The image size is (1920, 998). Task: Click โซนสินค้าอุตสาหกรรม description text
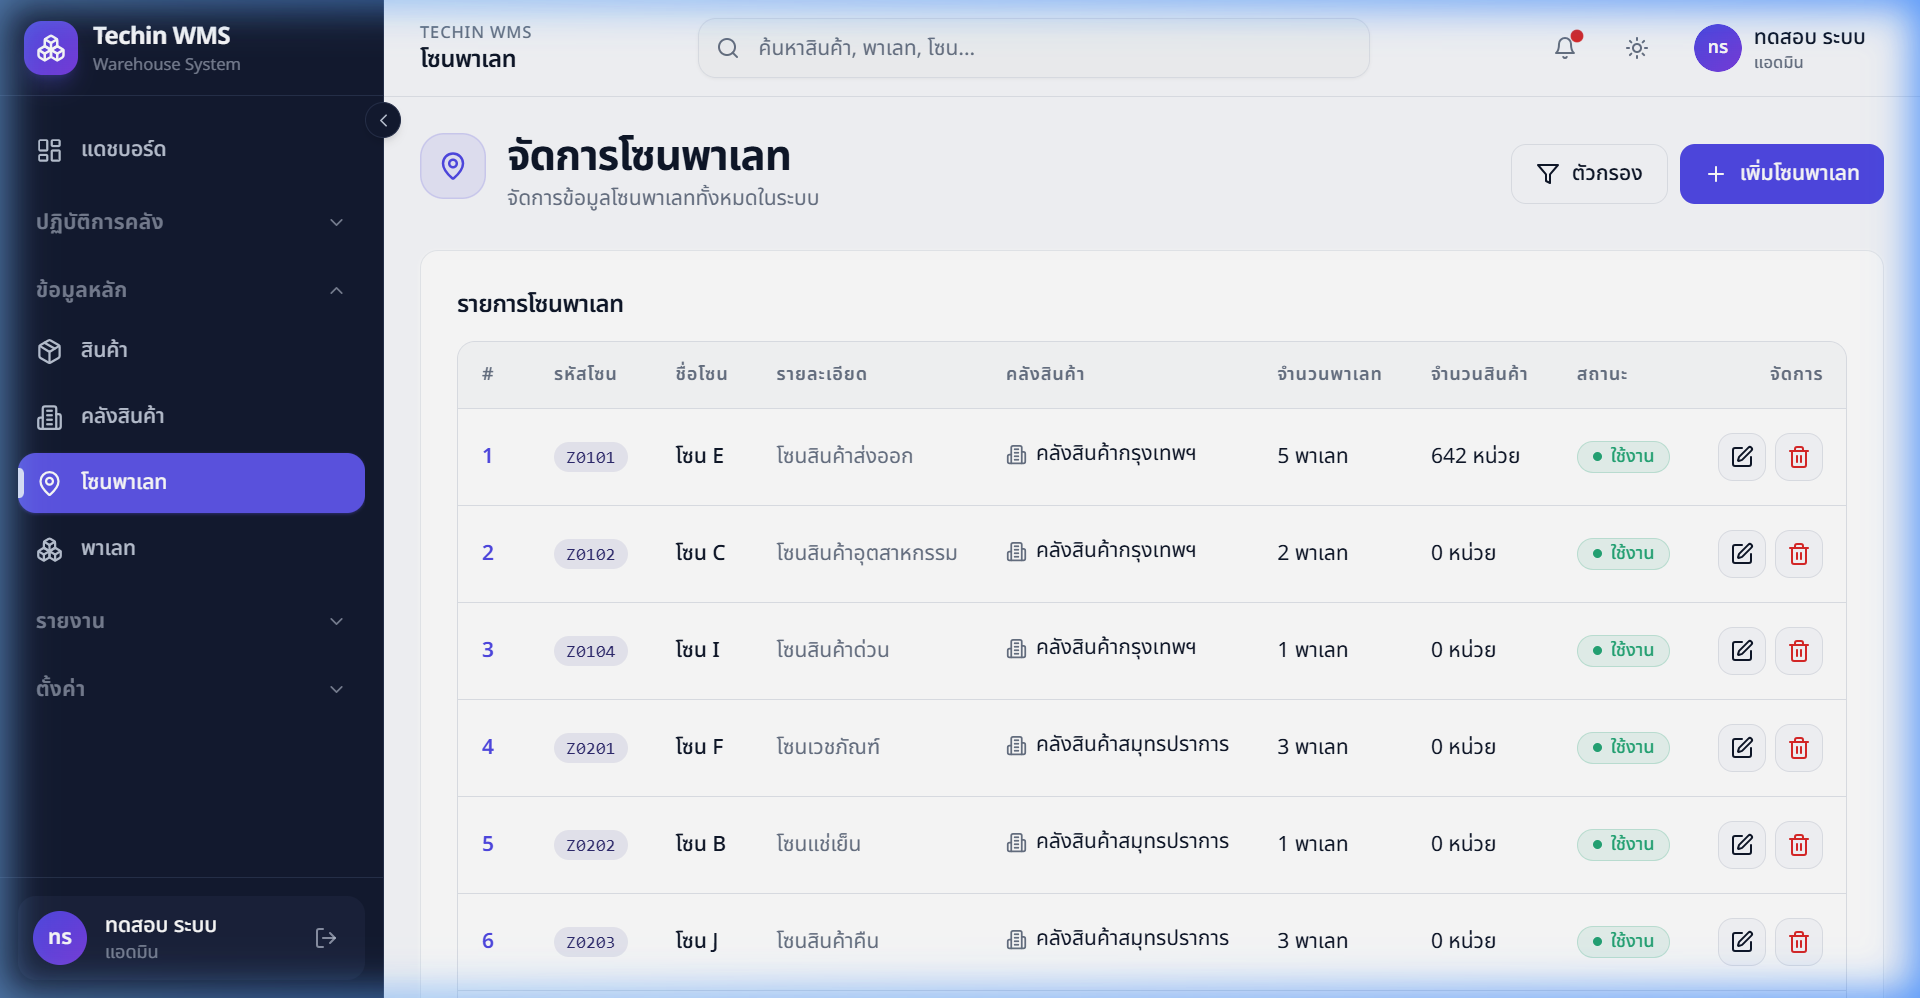[x=866, y=553]
